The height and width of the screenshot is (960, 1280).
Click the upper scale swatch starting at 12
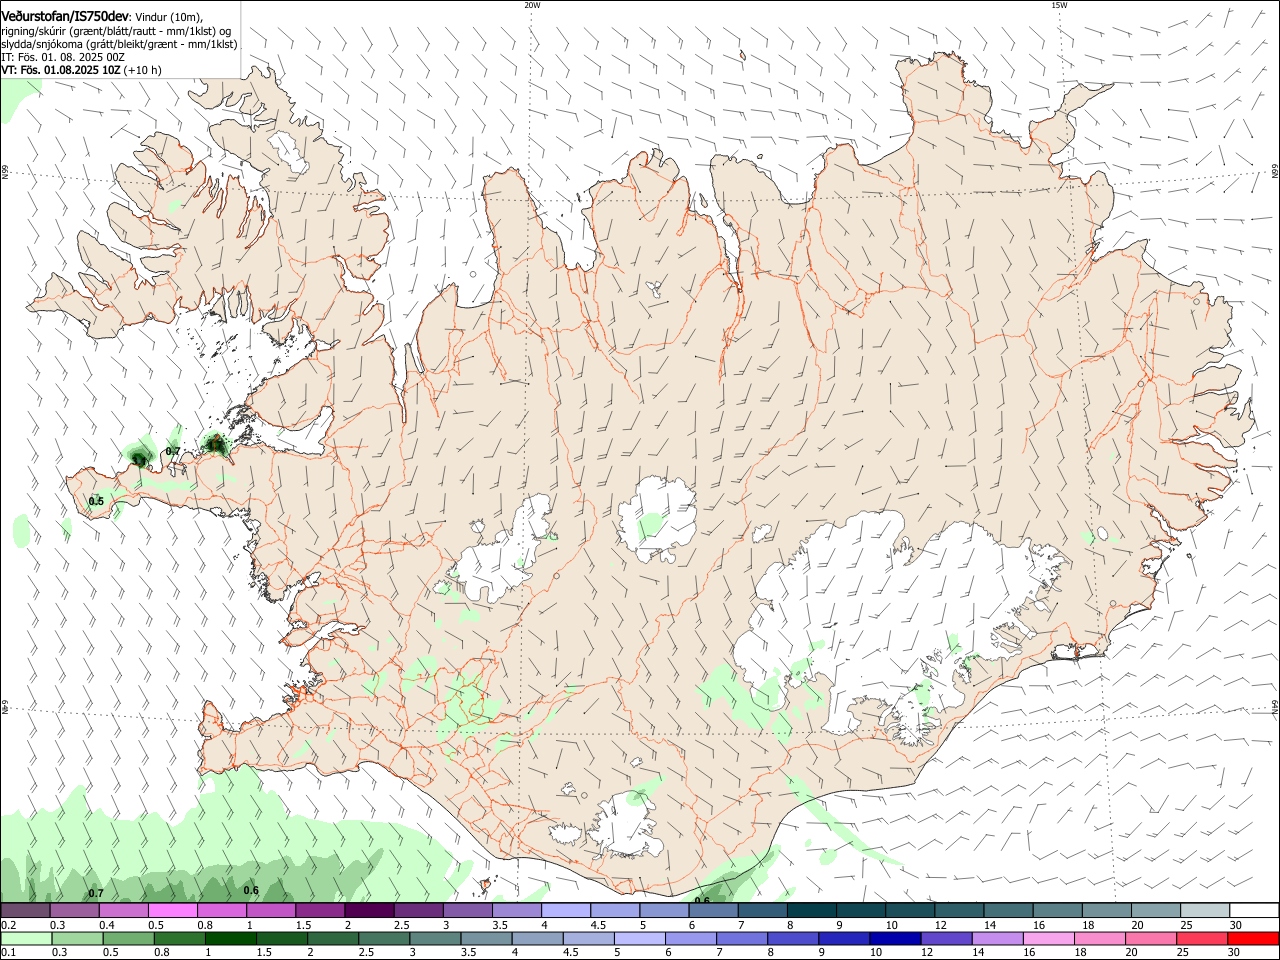coord(960,911)
